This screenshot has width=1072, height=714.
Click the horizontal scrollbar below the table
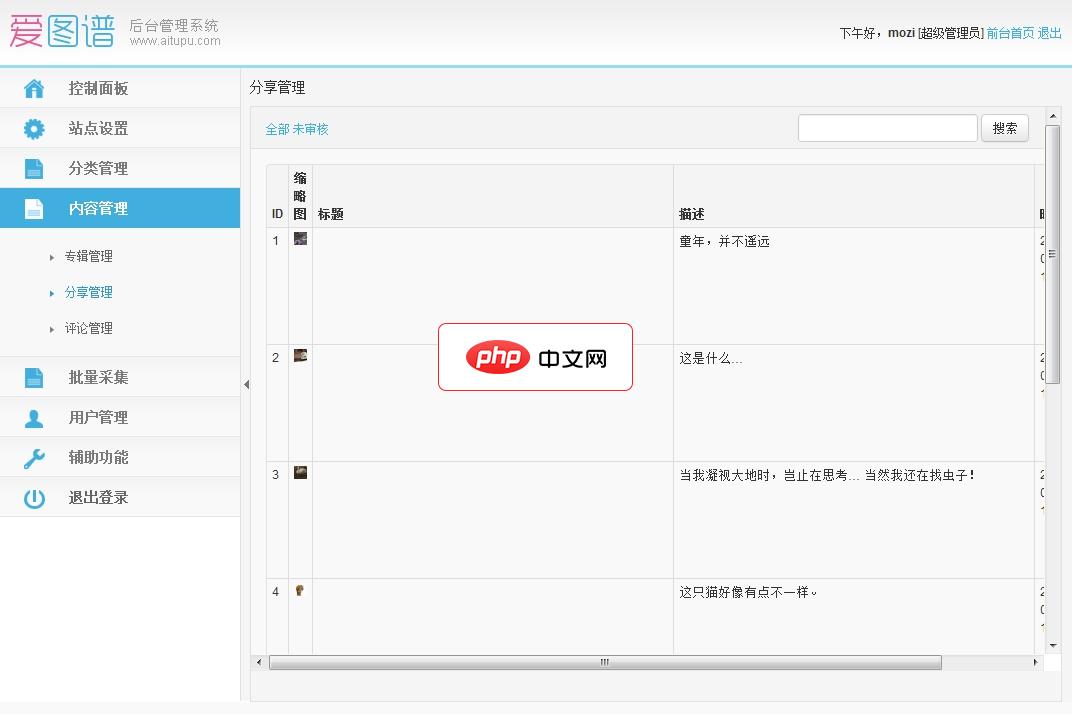tap(603, 662)
